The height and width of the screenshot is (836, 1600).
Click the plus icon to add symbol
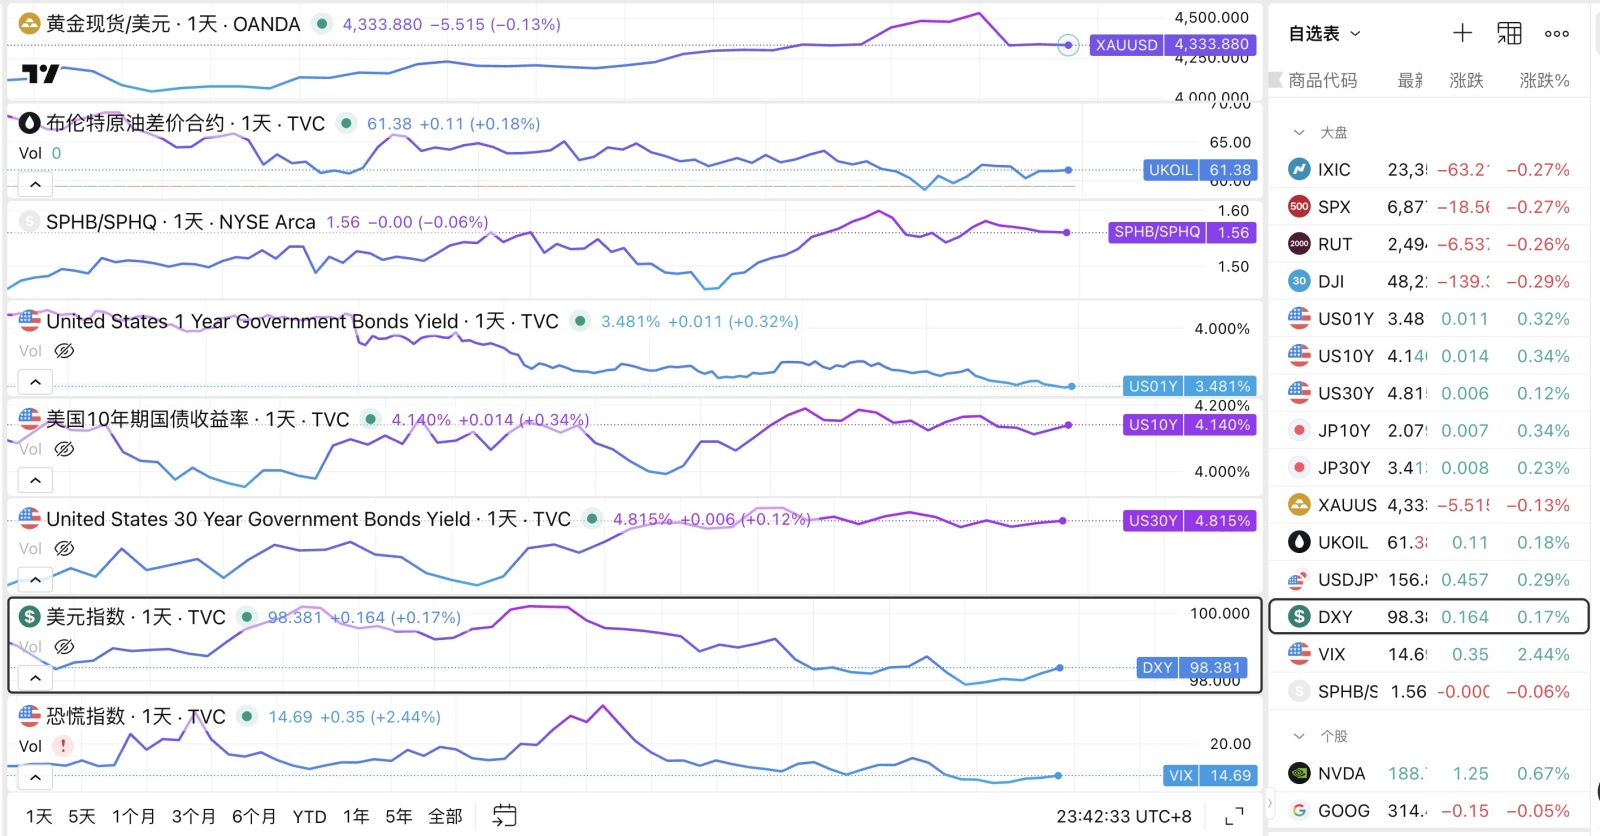(x=1462, y=33)
